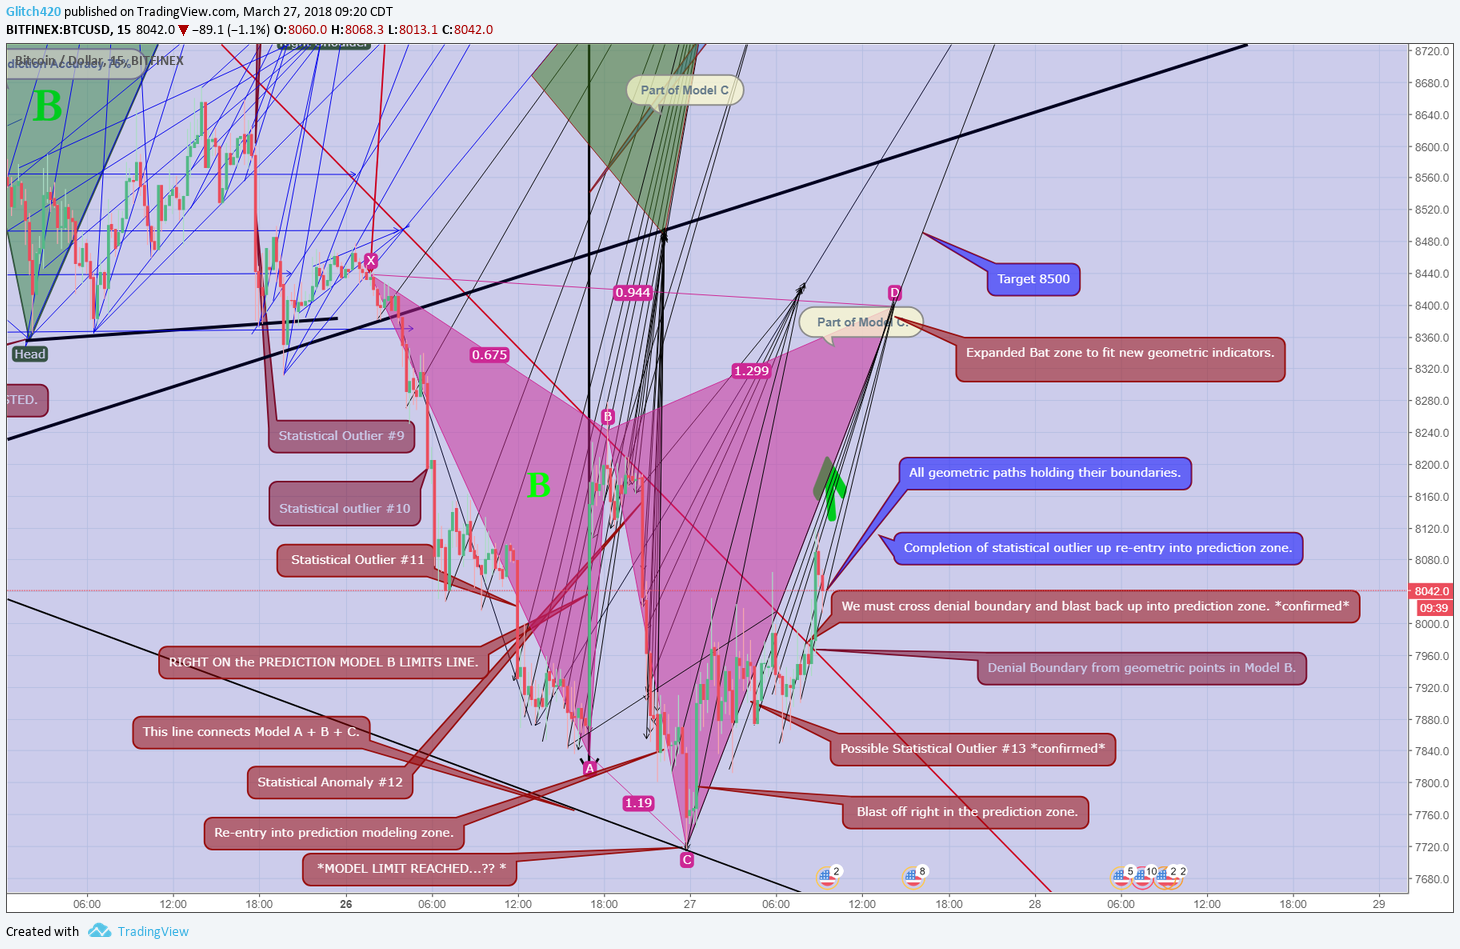Screen dimensions: 1460x949
Task: Select the Target 8500 callout
Action: pos(1033,279)
